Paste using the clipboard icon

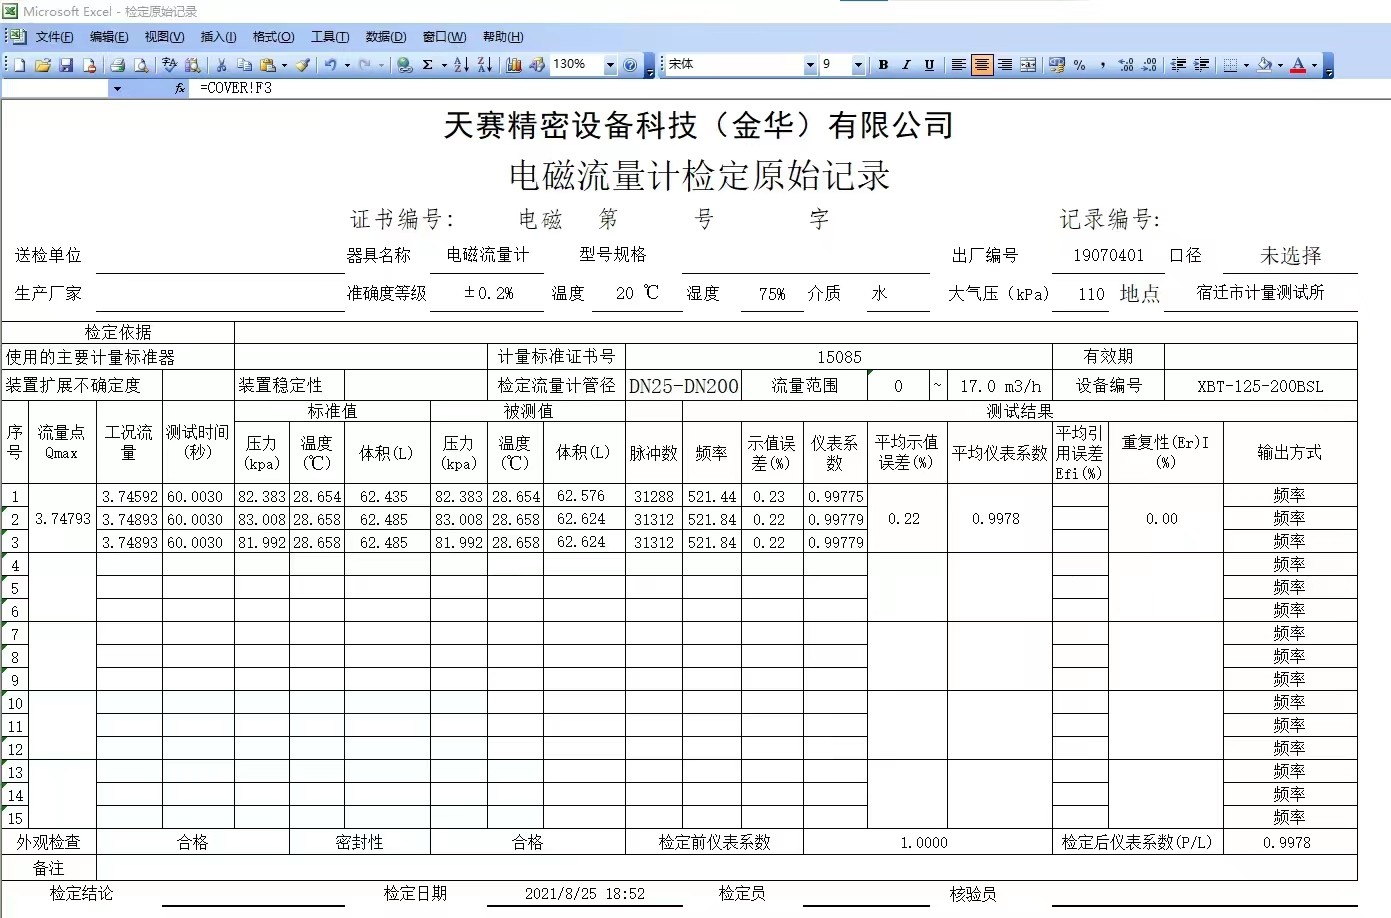click(x=268, y=65)
